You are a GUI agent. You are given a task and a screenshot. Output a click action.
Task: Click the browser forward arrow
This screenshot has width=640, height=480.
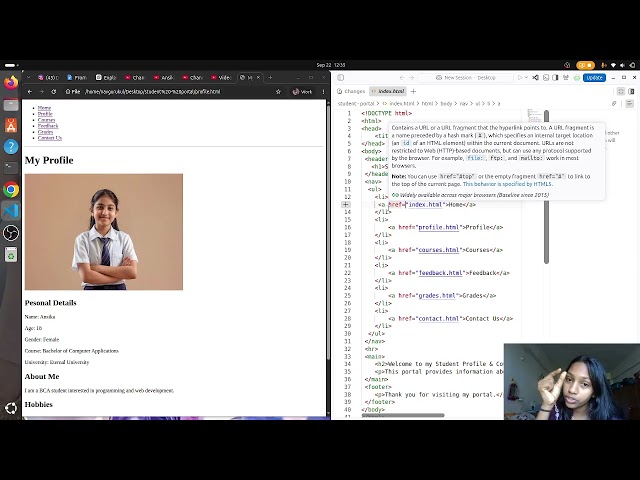(41, 92)
